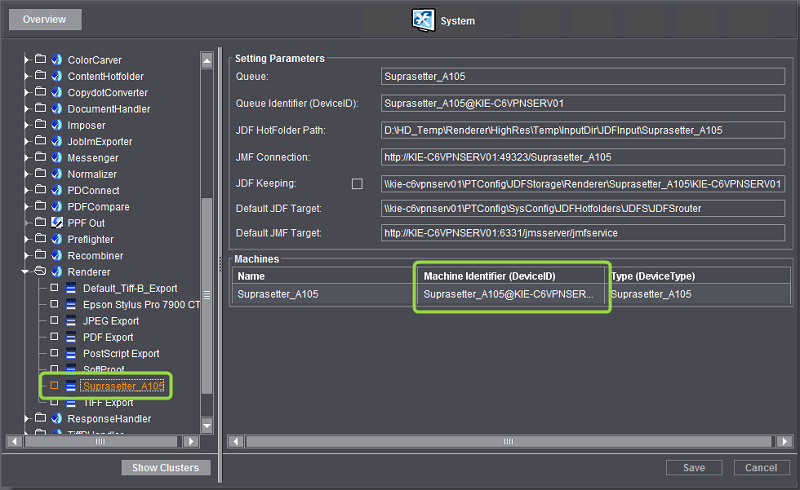
Task: Toggle the JDF Keeping checkbox
Action: pos(356,184)
